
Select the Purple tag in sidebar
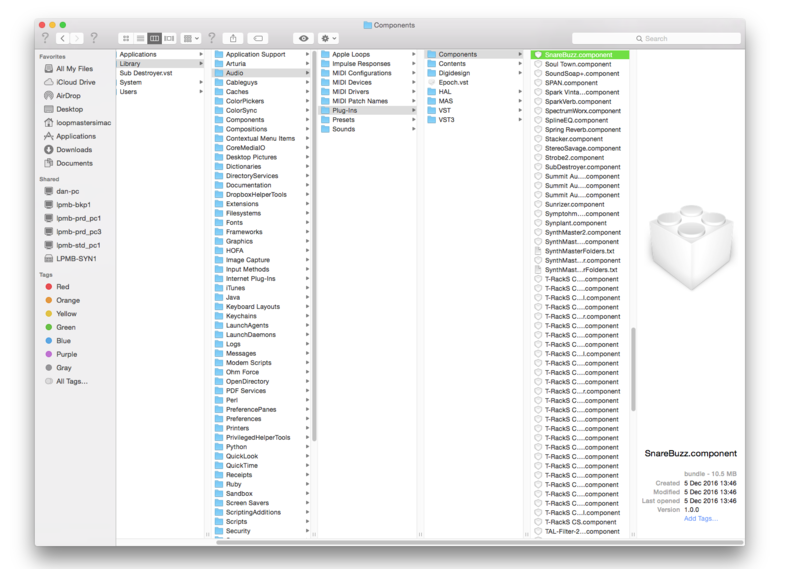pyautogui.click(x=65, y=354)
